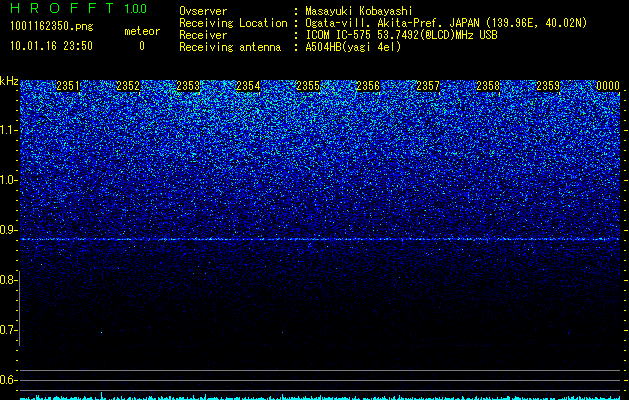Click the 2354 time marker
This screenshot has width=629, height=400.
248,85
